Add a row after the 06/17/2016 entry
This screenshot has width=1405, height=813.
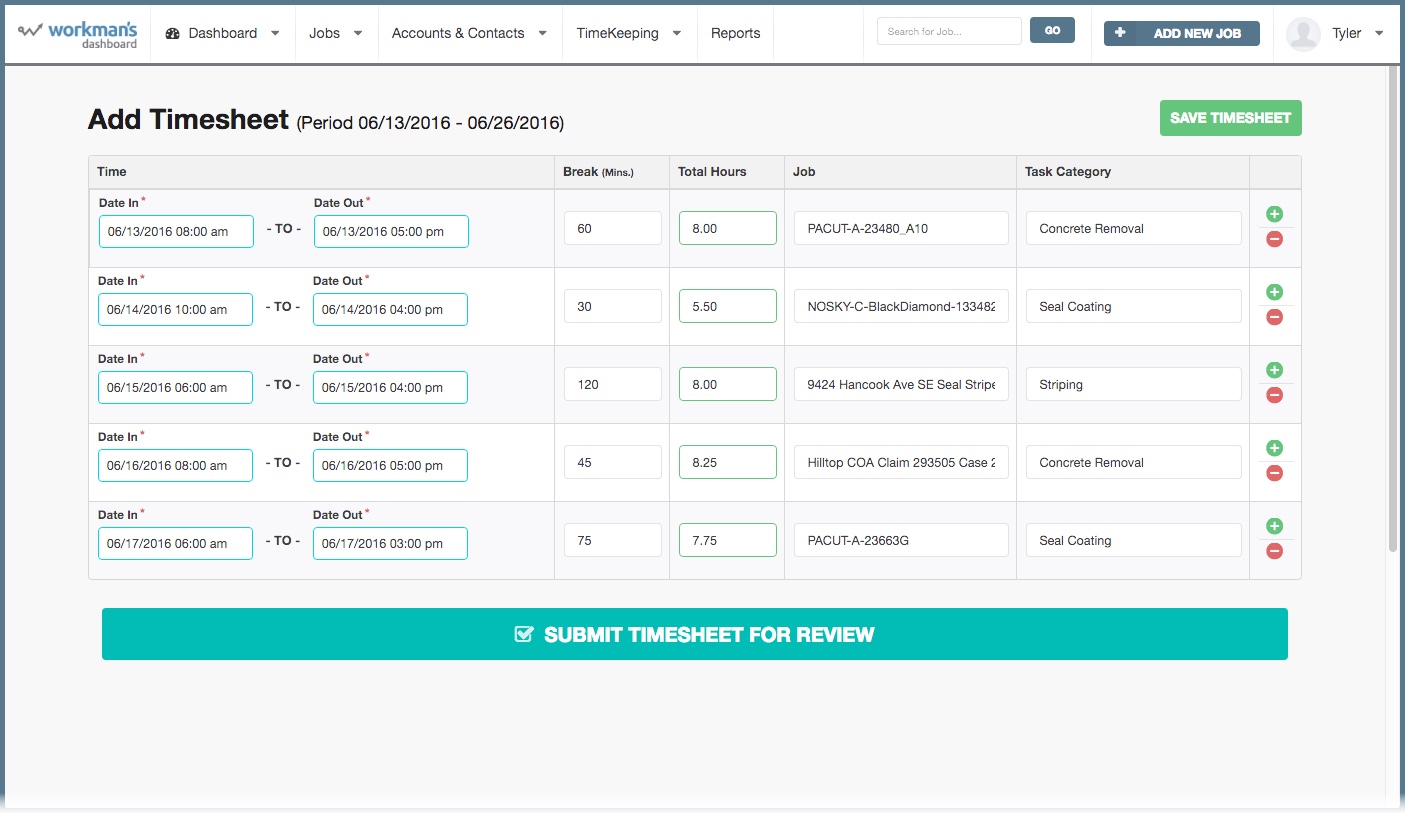click(1274, 526)
